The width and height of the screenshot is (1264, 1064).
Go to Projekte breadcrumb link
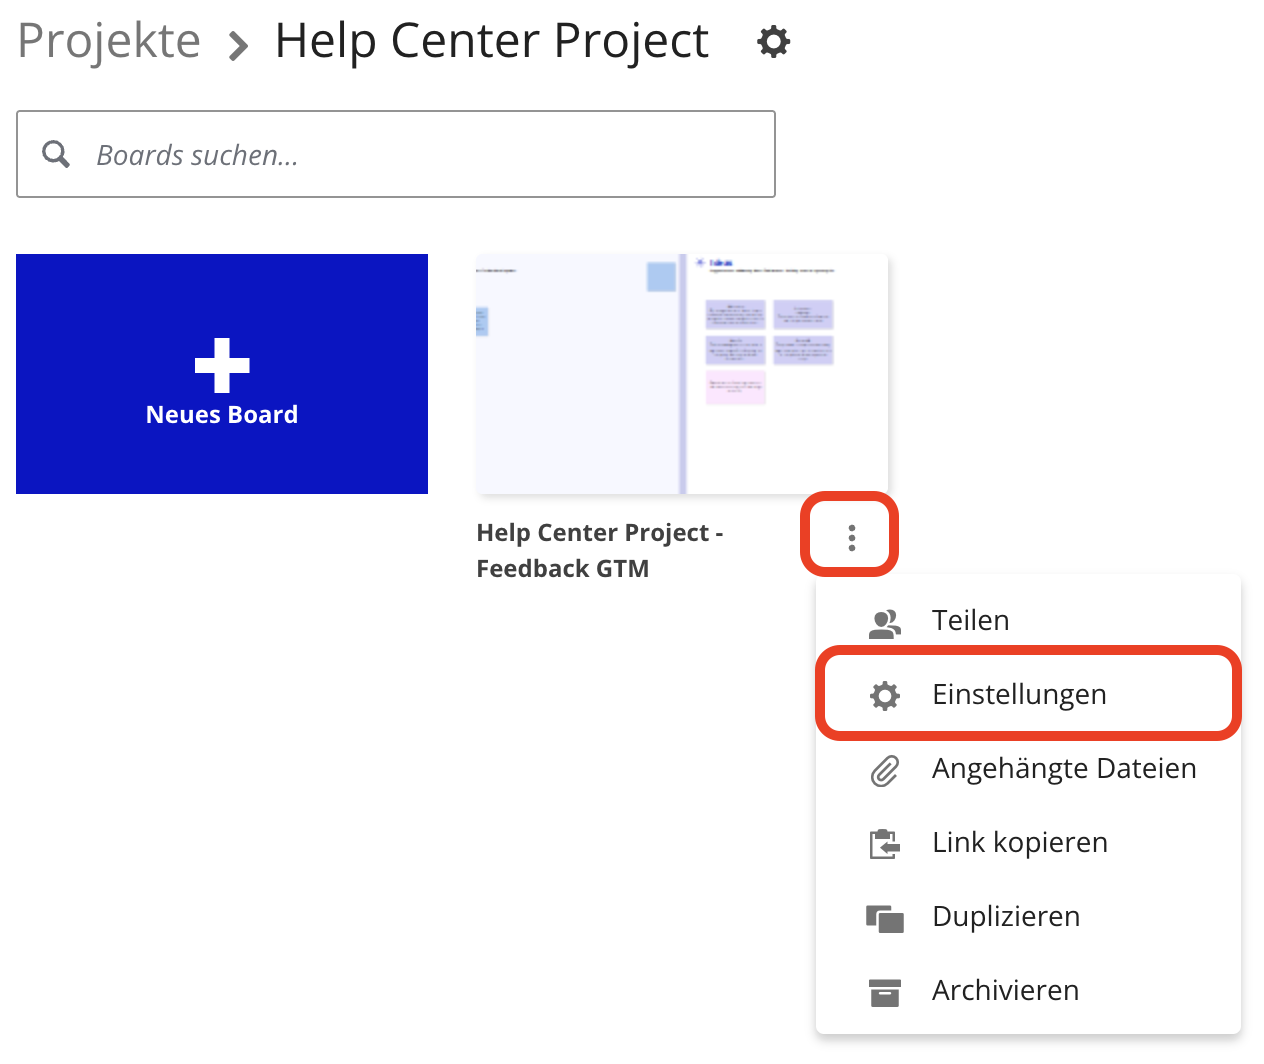109,42
